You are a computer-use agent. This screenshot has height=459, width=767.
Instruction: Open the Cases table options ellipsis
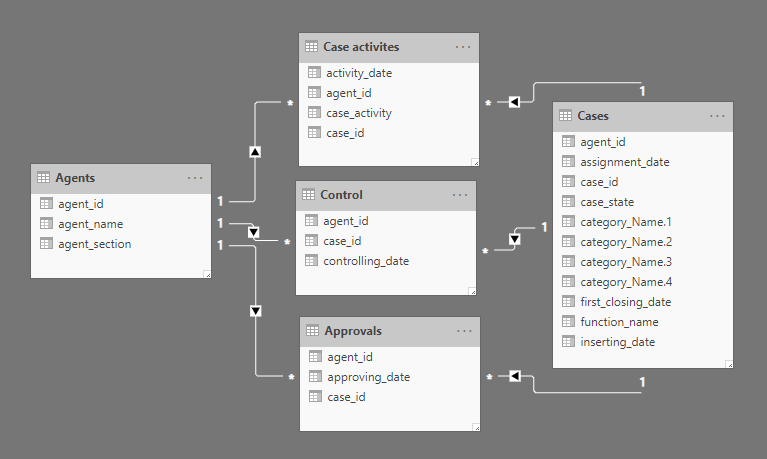click(717, 116)
